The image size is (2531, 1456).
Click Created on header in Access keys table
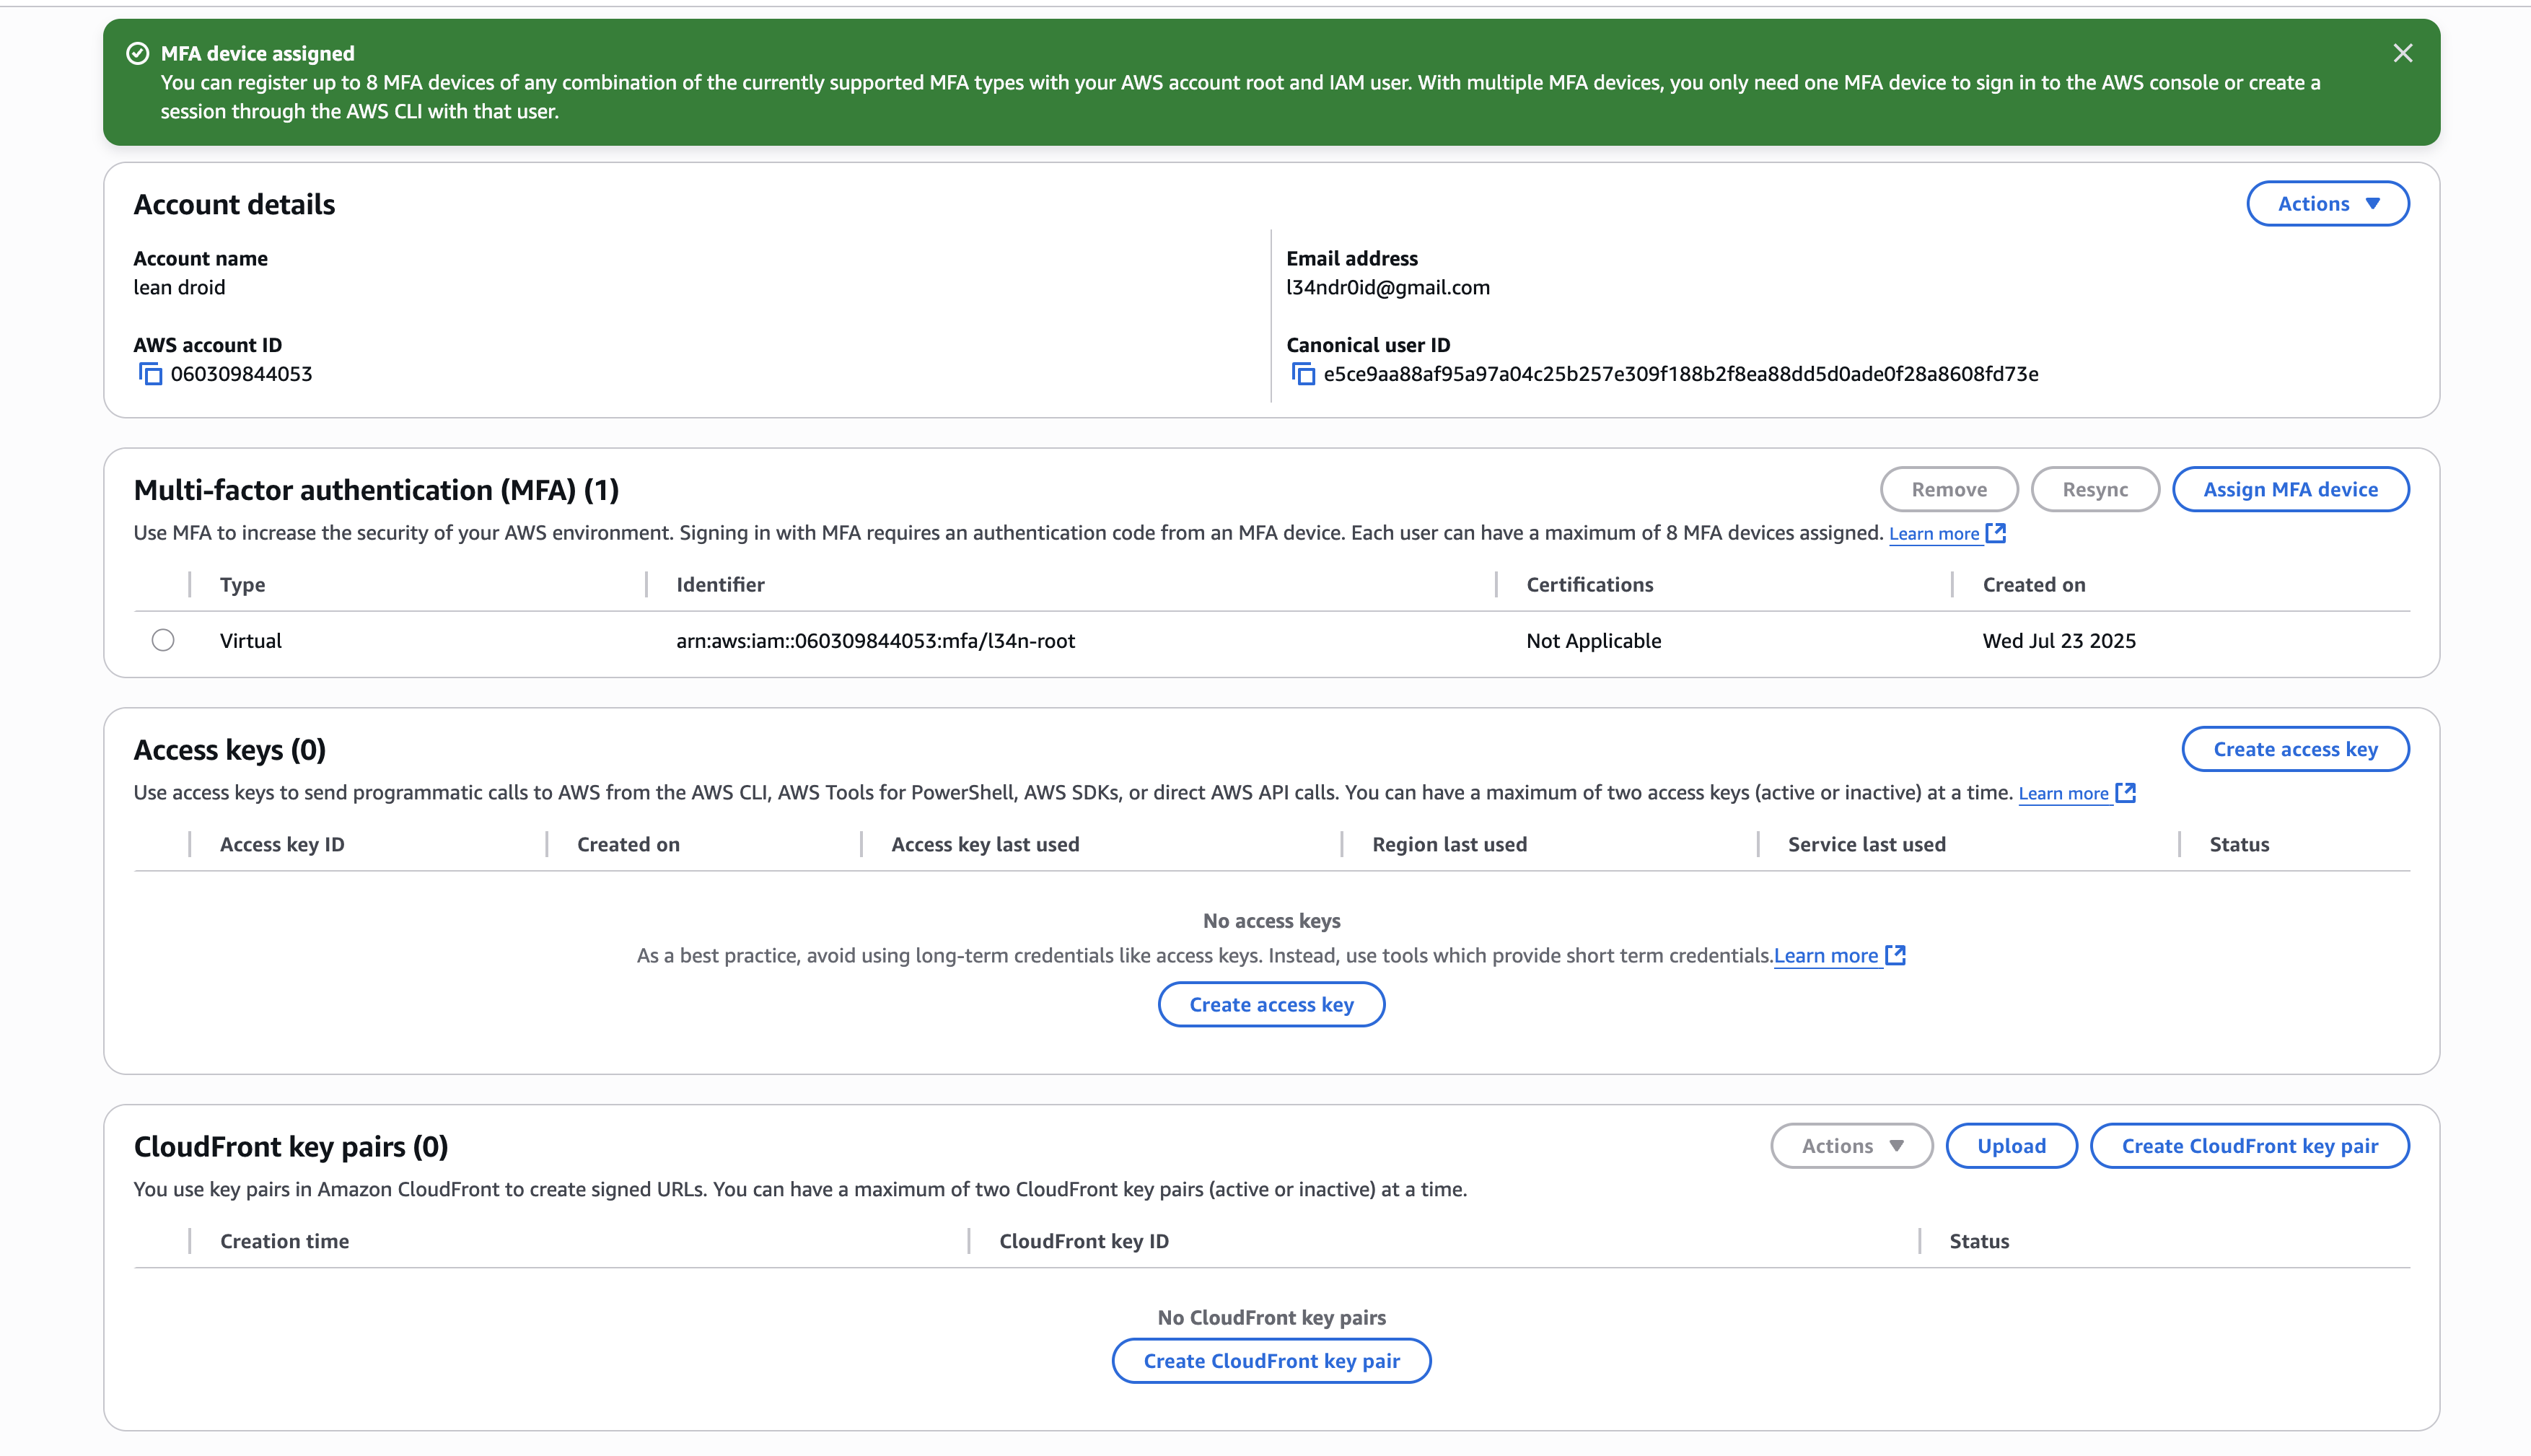coord(628,844)
